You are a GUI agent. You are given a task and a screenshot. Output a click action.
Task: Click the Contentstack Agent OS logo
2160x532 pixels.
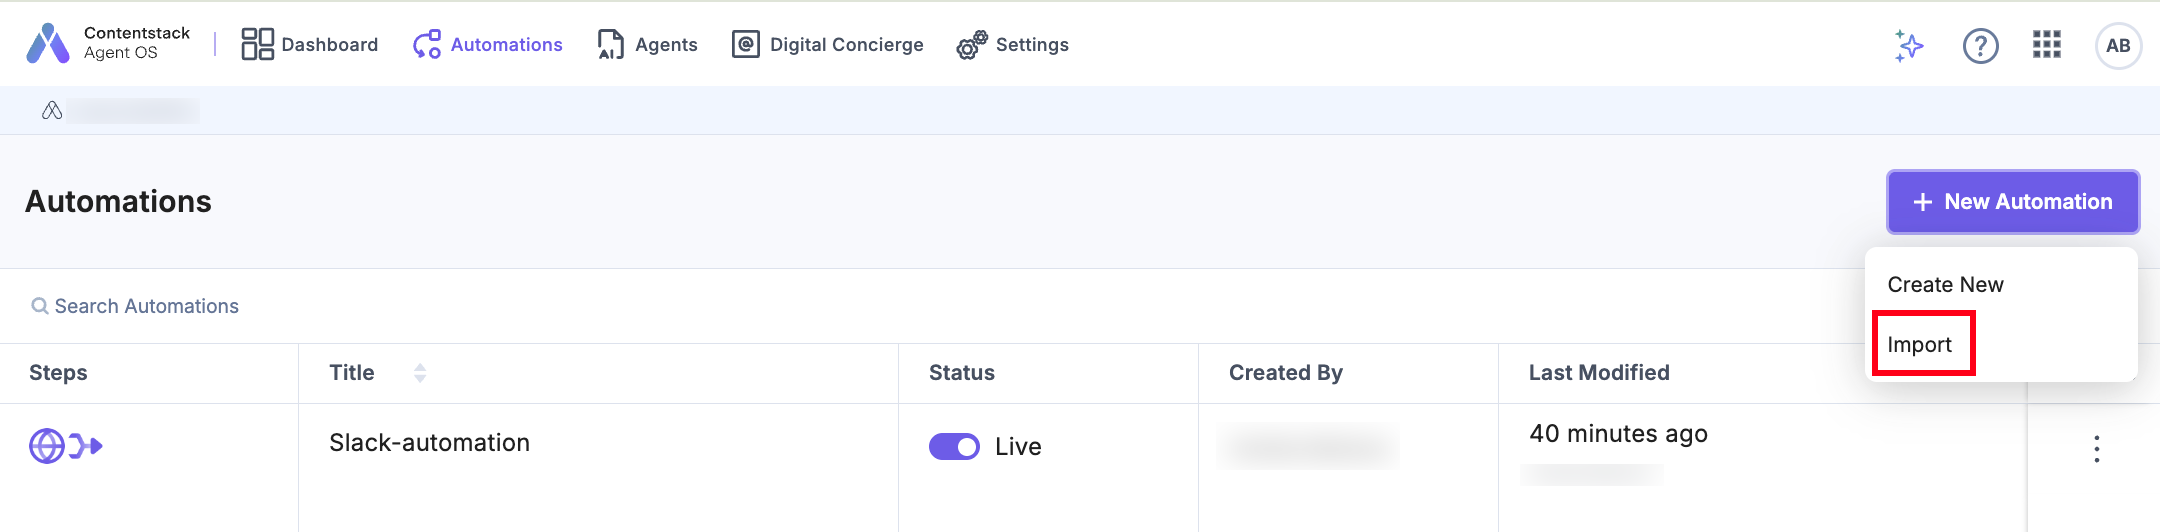pos(48,44)
